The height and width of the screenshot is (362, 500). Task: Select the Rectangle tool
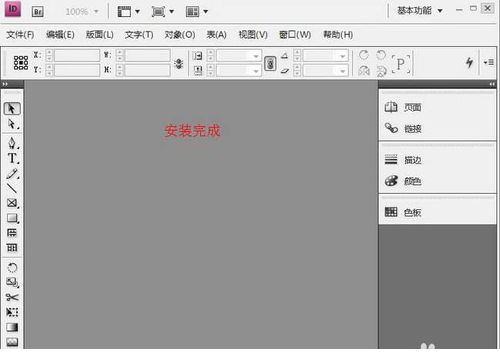click(x=12, y=218)
